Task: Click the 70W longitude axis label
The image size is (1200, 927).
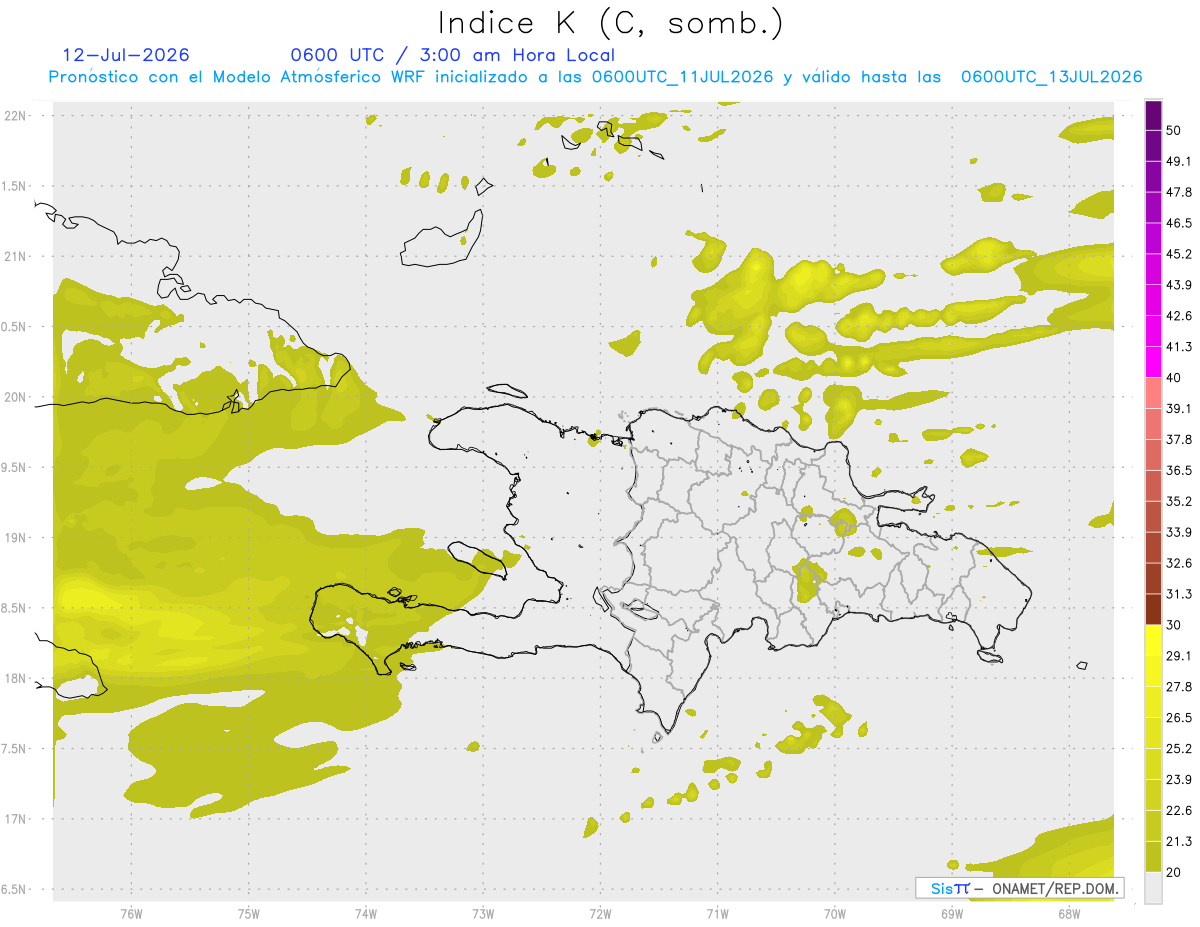Action: [x=834, y=913]
